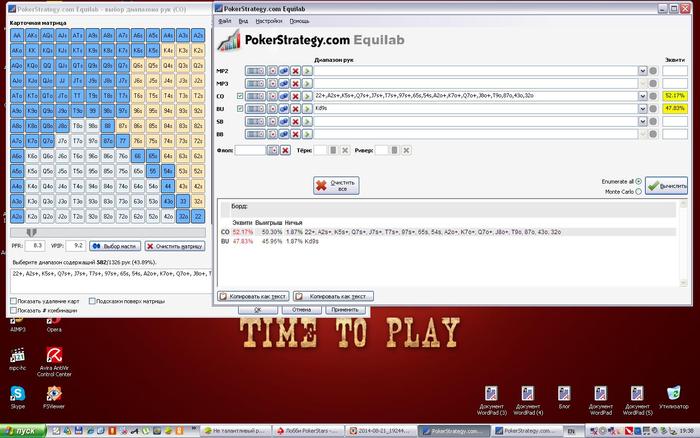Open the Skype desktop shortcut

click(18, 397)
